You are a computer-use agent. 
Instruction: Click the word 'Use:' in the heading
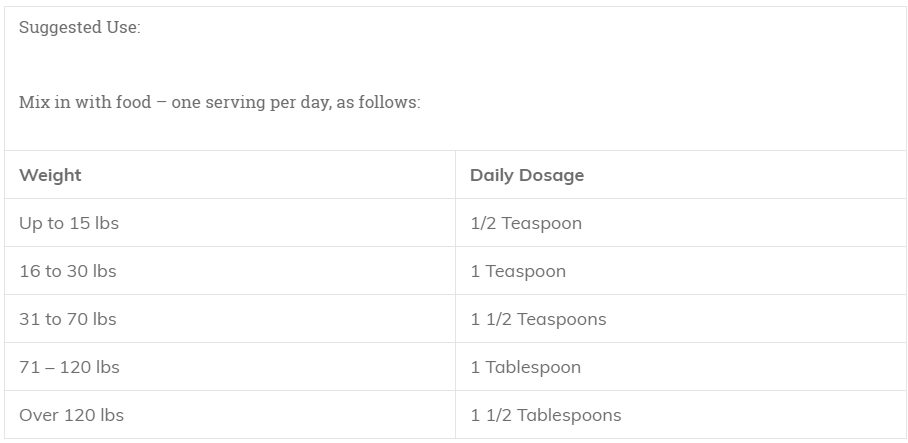click(x=124, y=28)
